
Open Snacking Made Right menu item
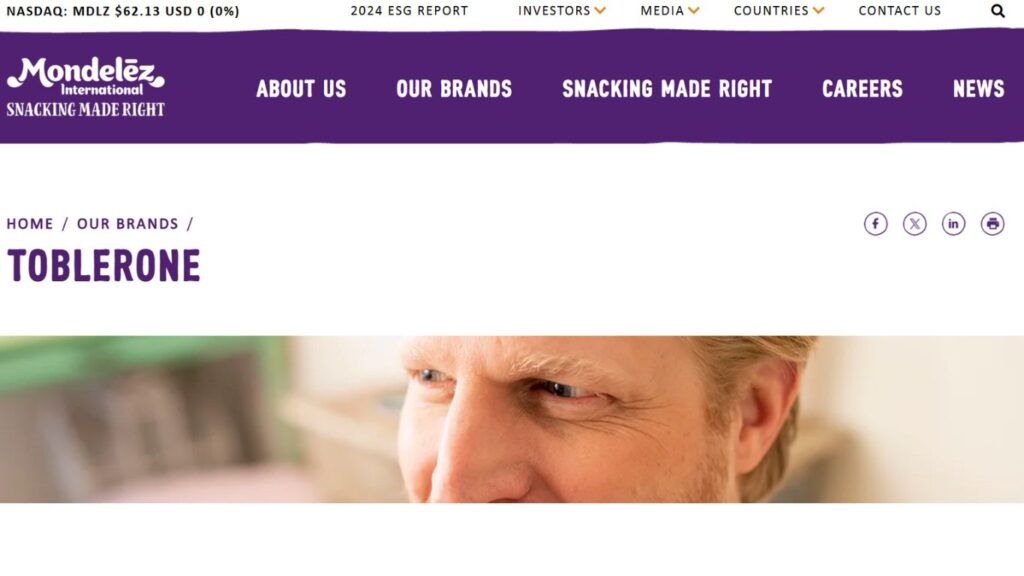point(667,89)
